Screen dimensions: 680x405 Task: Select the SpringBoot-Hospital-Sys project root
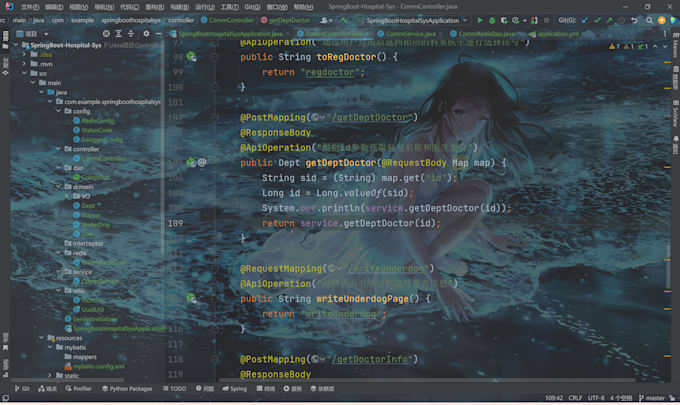pos(66,45)
